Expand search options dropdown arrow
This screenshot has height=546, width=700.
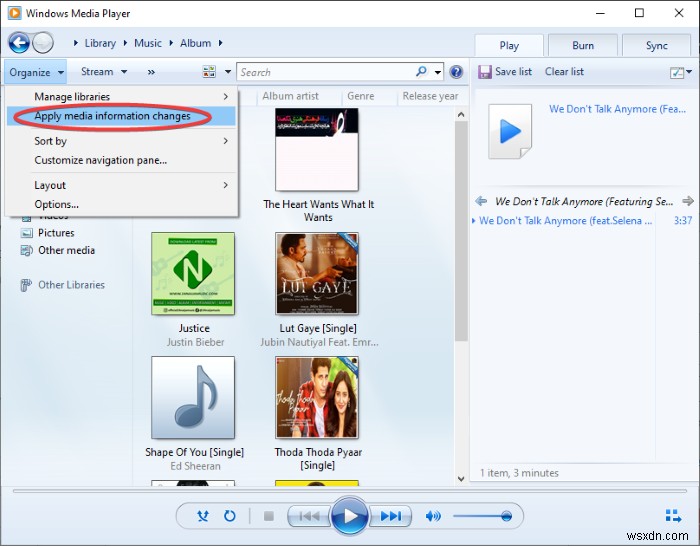(x=438, y=72)
